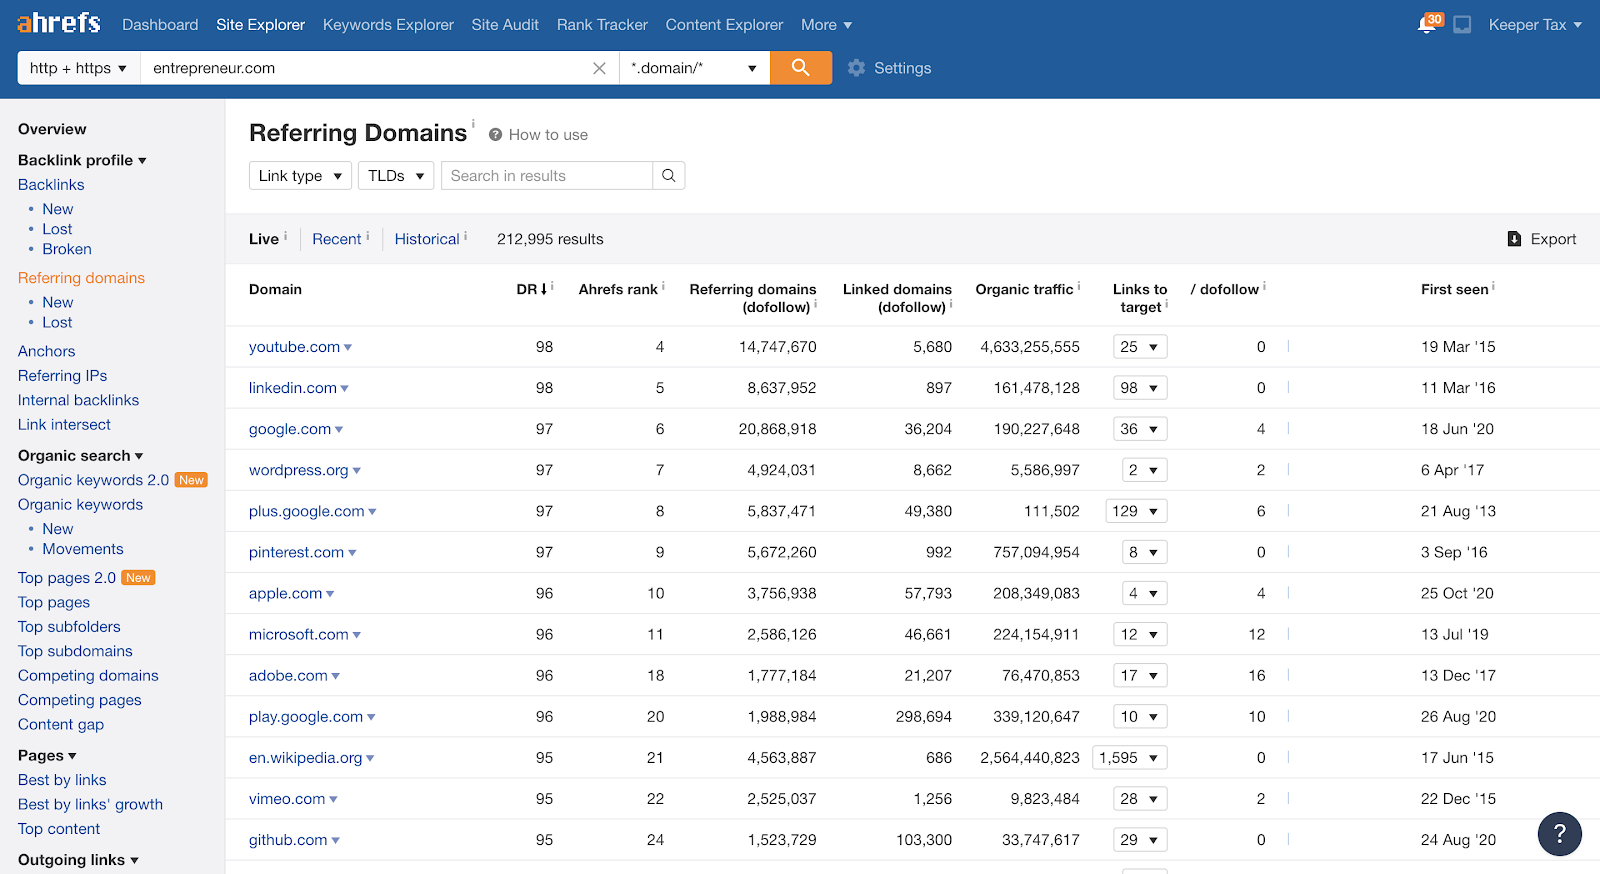Expand youtube.com links to target dropdown
Viewport: 1600px width, 874px height.
point(1140,347)
